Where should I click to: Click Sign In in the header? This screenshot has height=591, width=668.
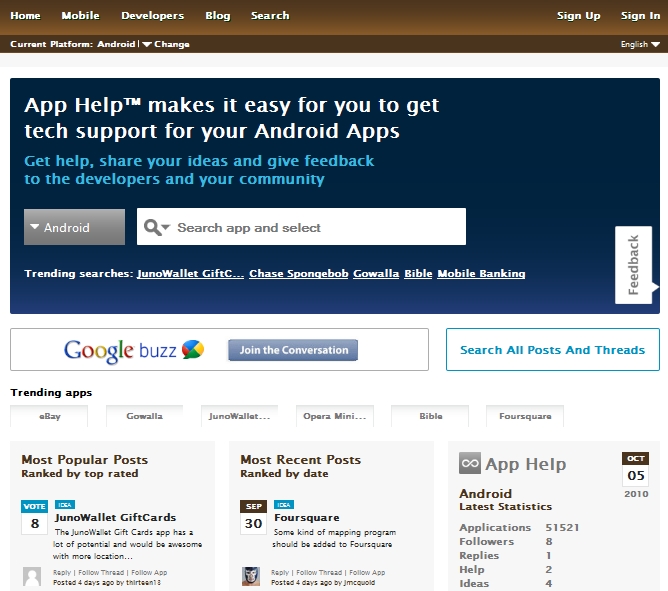coord(640,16)
